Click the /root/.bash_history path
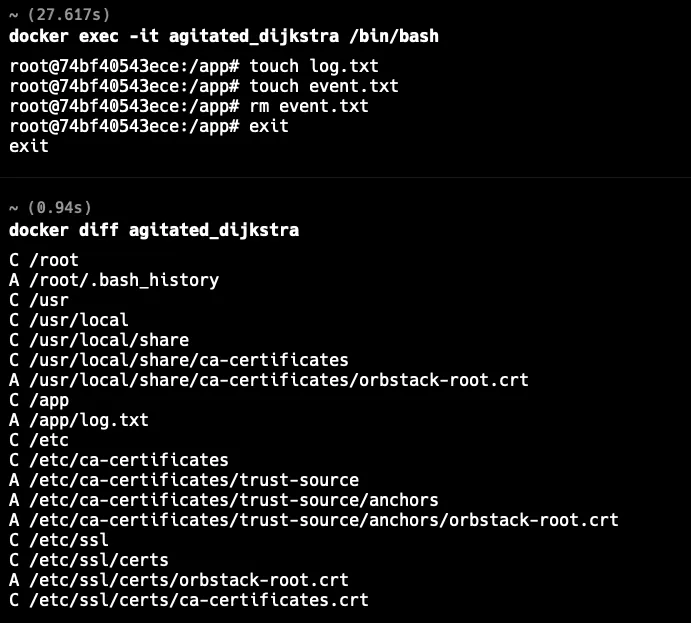This screenshot has width=691, height=623. tap(124, 280)
